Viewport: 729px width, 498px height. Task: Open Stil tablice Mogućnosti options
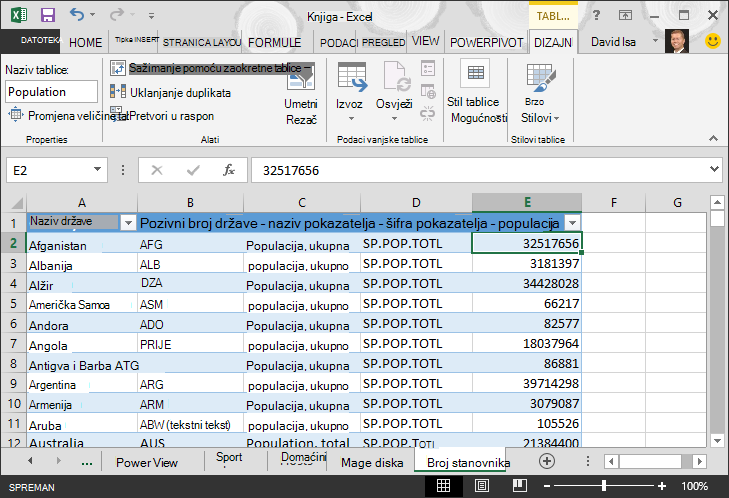476,93
